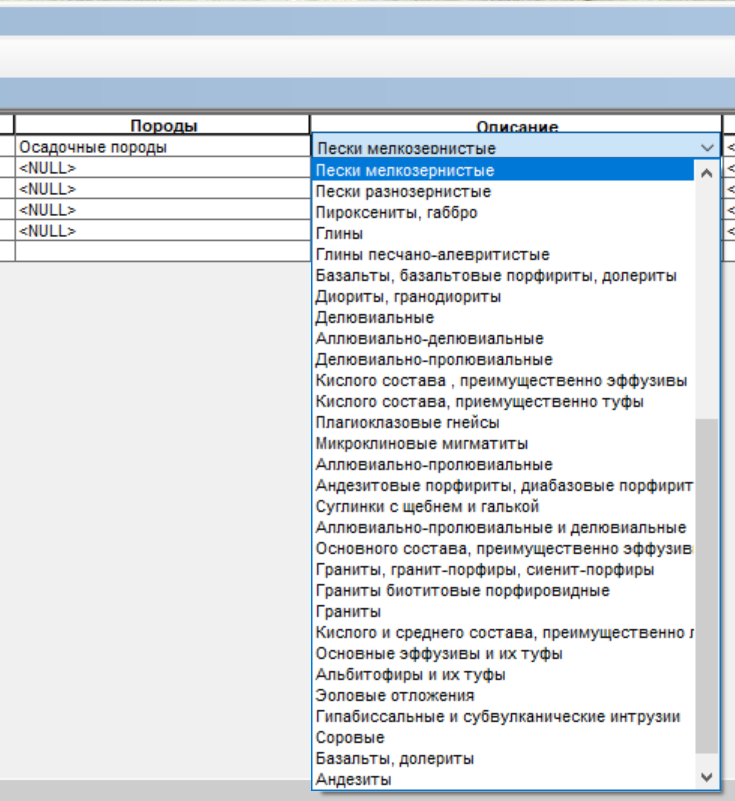
Task: Select 'Пески мелкозернистые' highlighted list option
Action: point(503,170)
